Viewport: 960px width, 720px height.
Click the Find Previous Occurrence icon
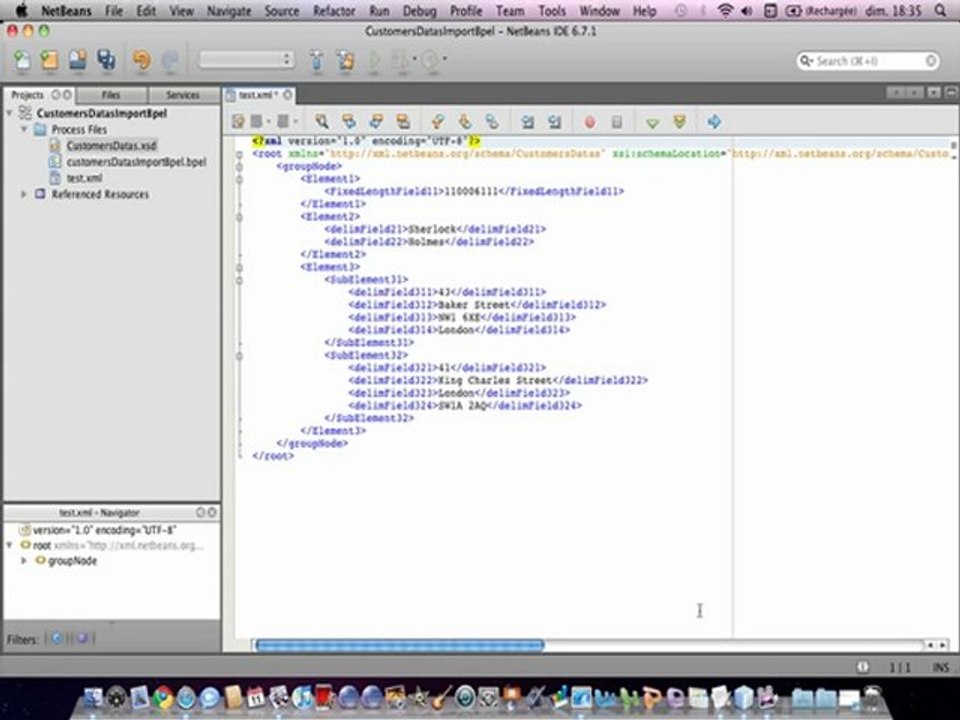pyautogui.click(x=348, y=121)
